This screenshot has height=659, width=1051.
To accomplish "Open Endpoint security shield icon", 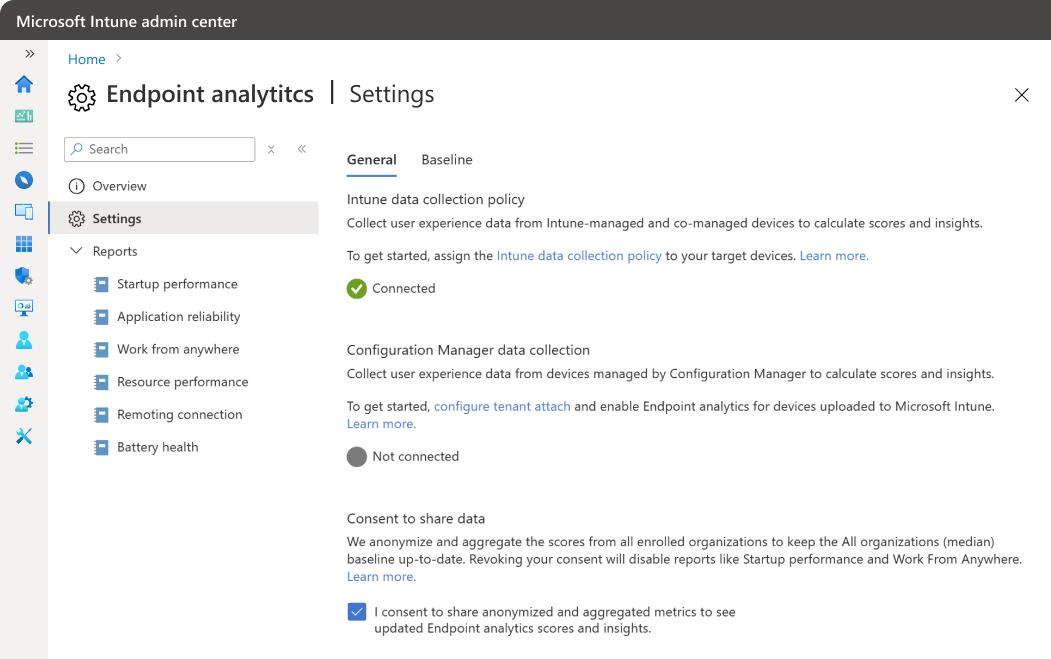I will point(24,276).
